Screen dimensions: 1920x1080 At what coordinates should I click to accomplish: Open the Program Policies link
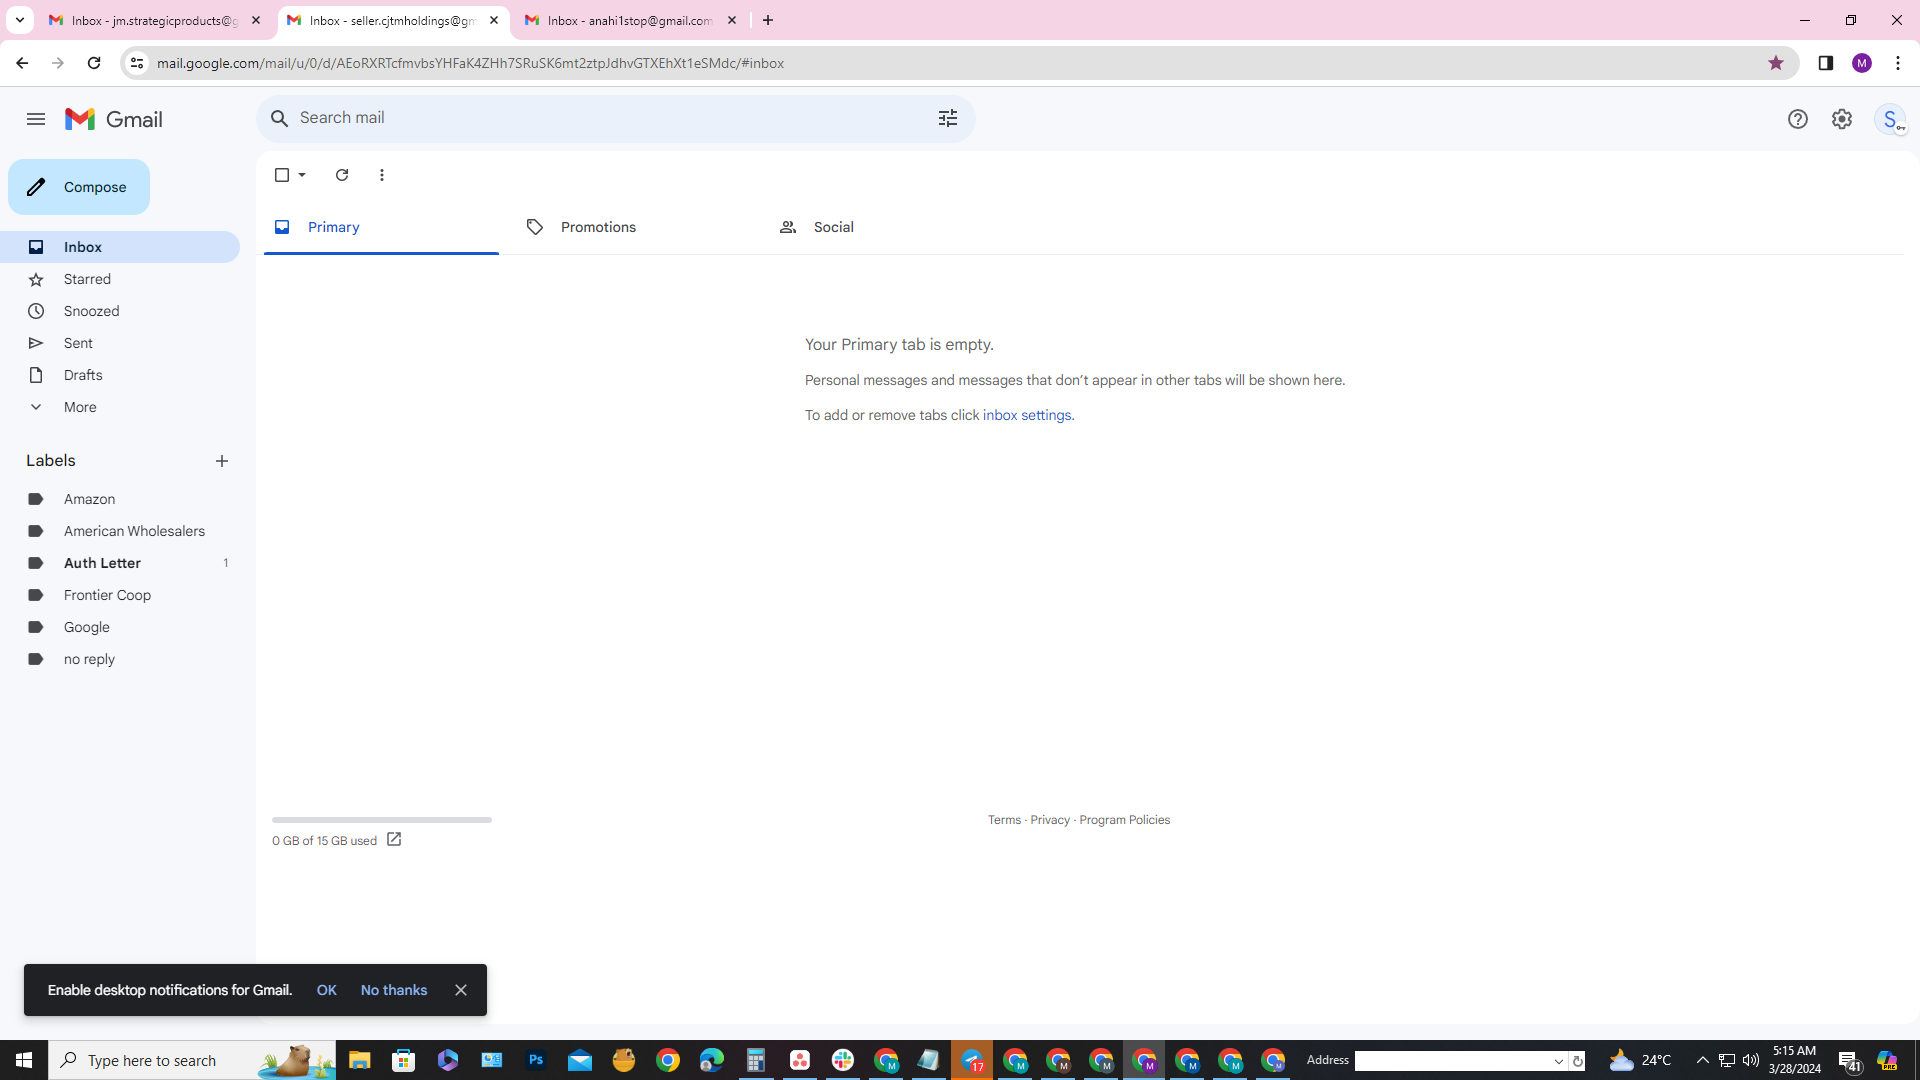[x=1124, y=820]
